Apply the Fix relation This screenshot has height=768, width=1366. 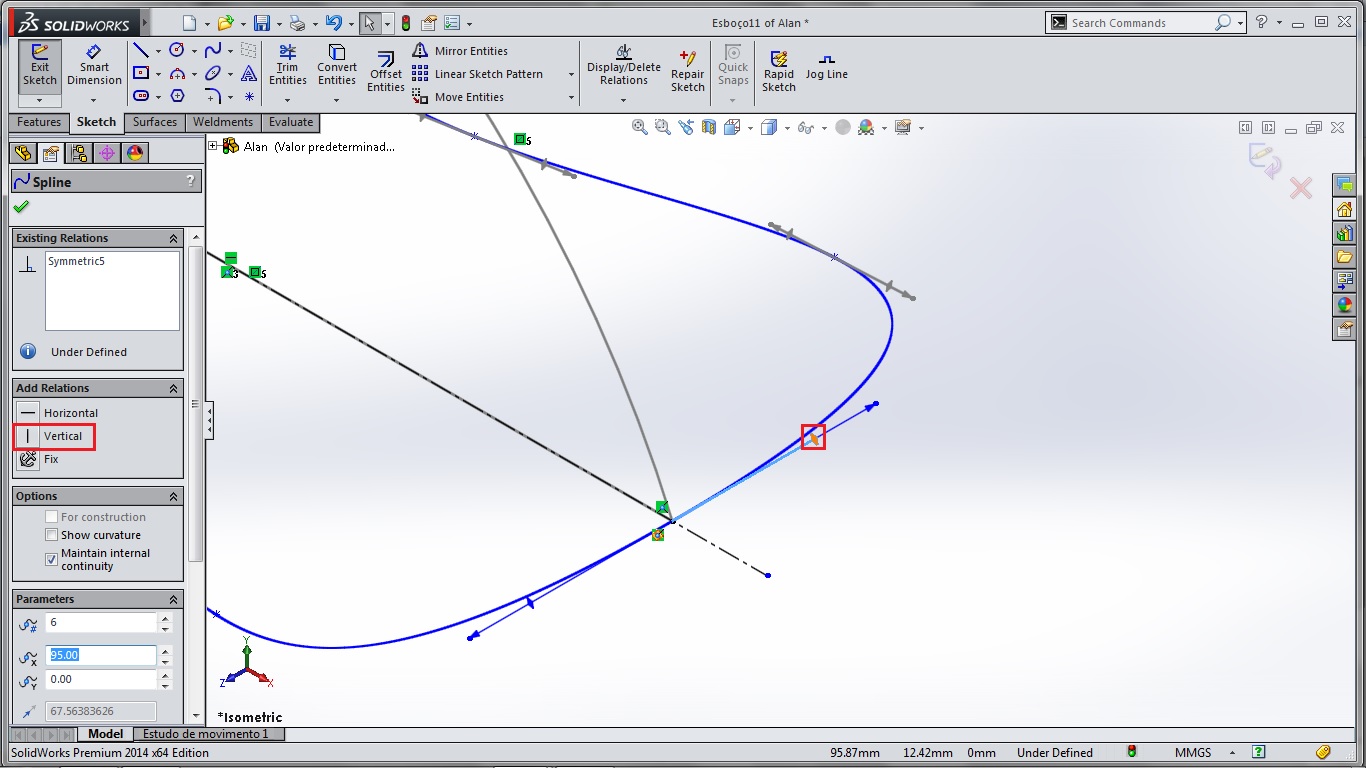click(x=50, y=459)
